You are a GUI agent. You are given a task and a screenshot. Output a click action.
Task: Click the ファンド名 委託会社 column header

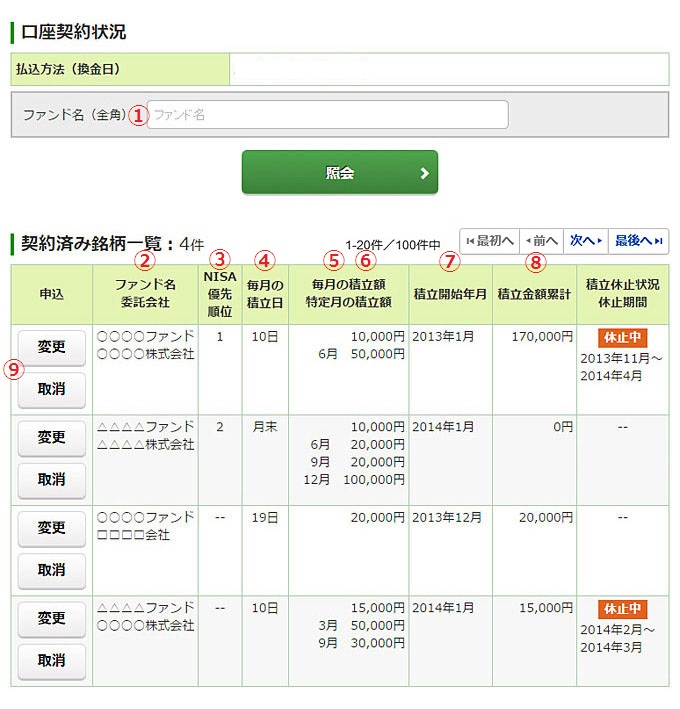[x=145, y=294]
